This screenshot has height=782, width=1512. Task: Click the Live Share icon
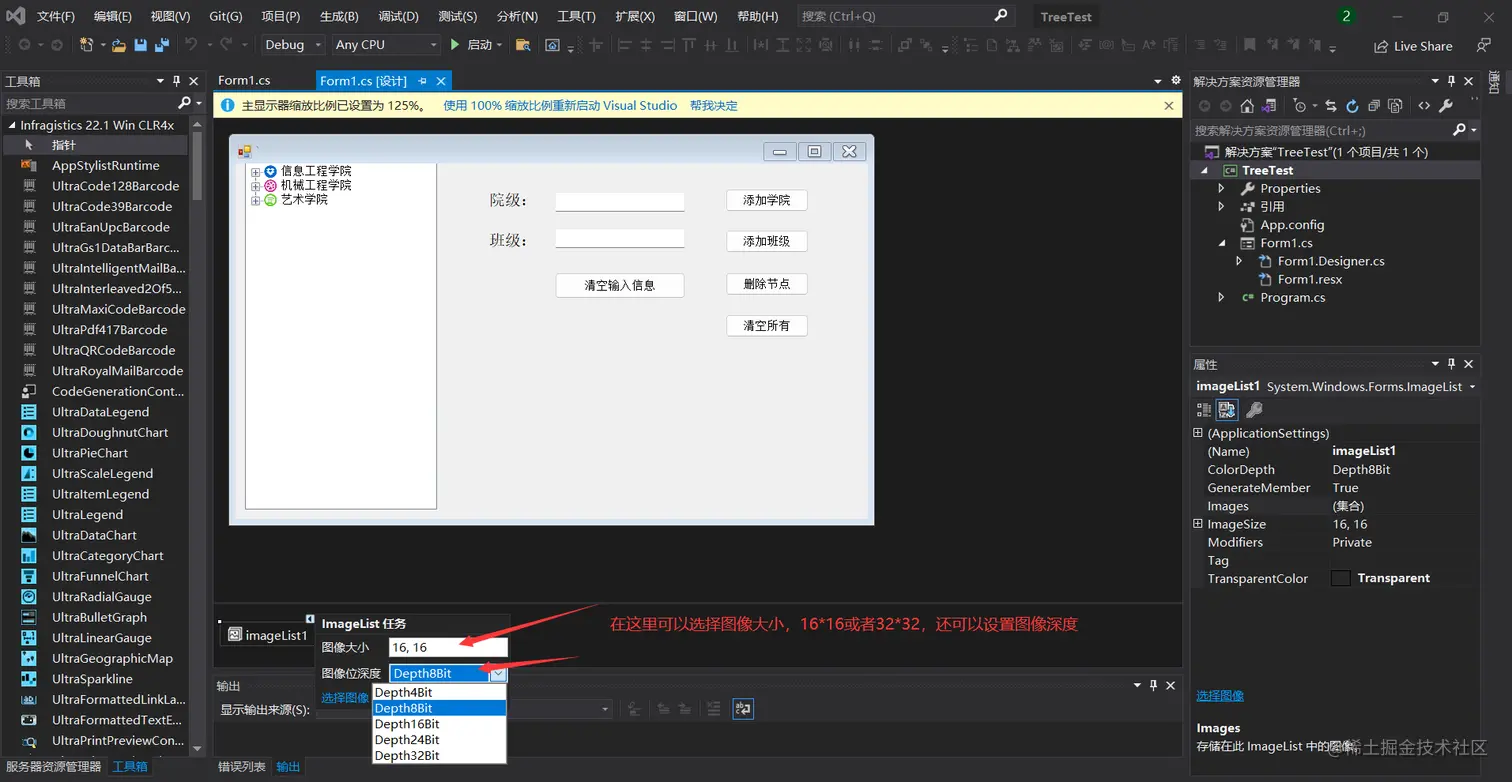[x=1380, y=46]
